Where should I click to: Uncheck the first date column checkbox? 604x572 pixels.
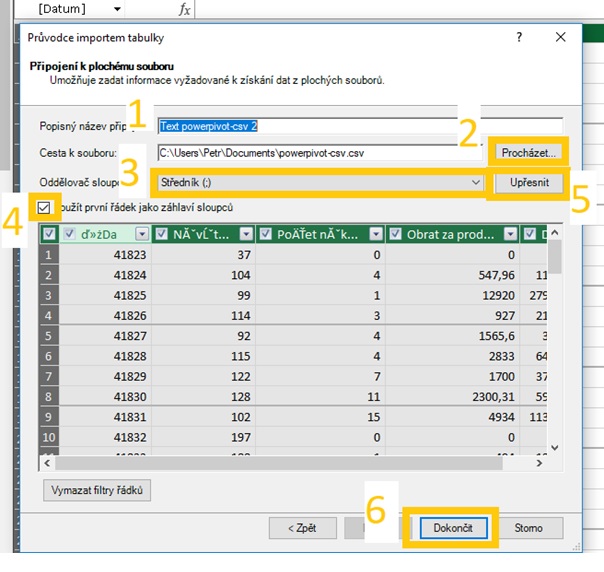pos(69,234)
